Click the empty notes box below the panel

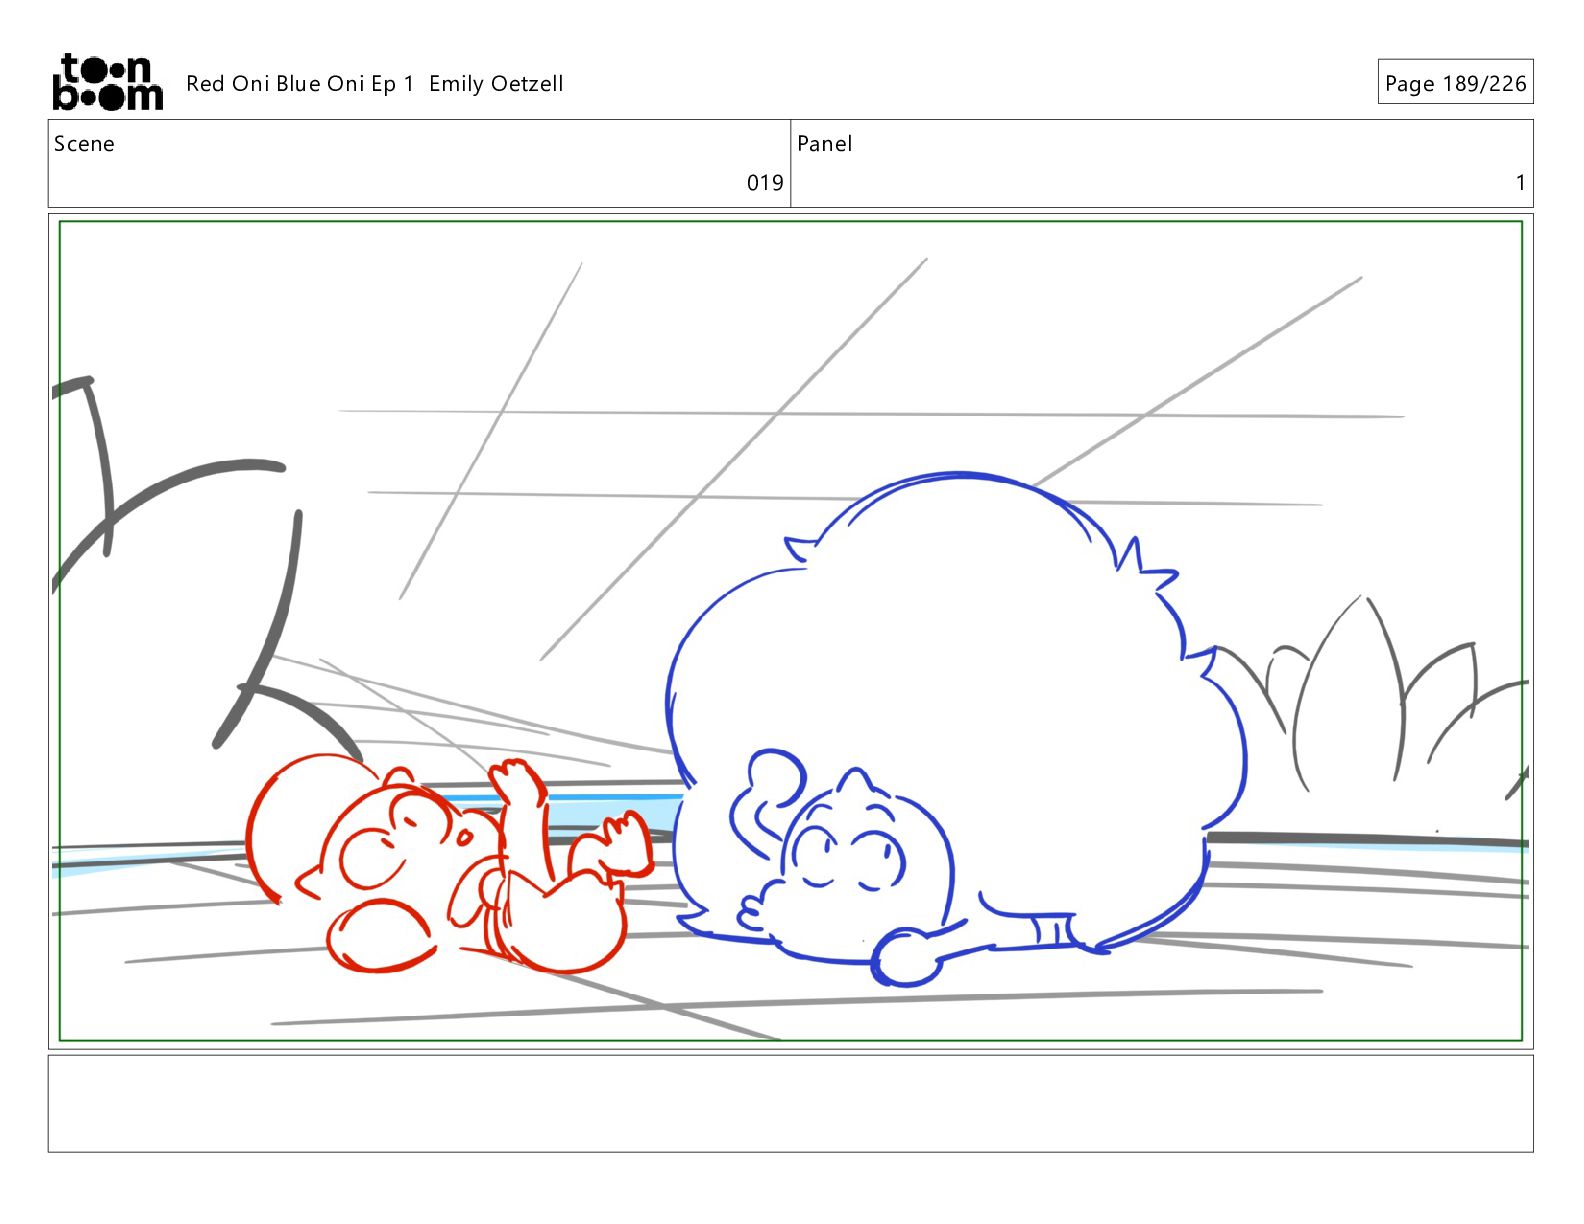791,1104
